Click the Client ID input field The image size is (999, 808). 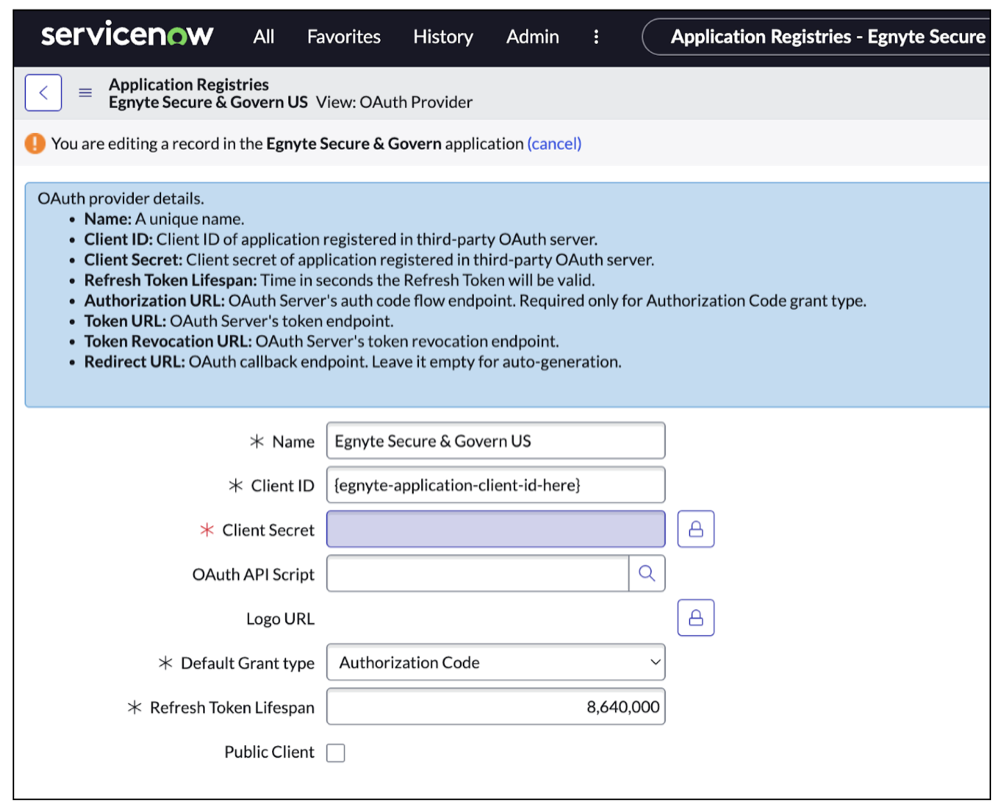[495, 484]
